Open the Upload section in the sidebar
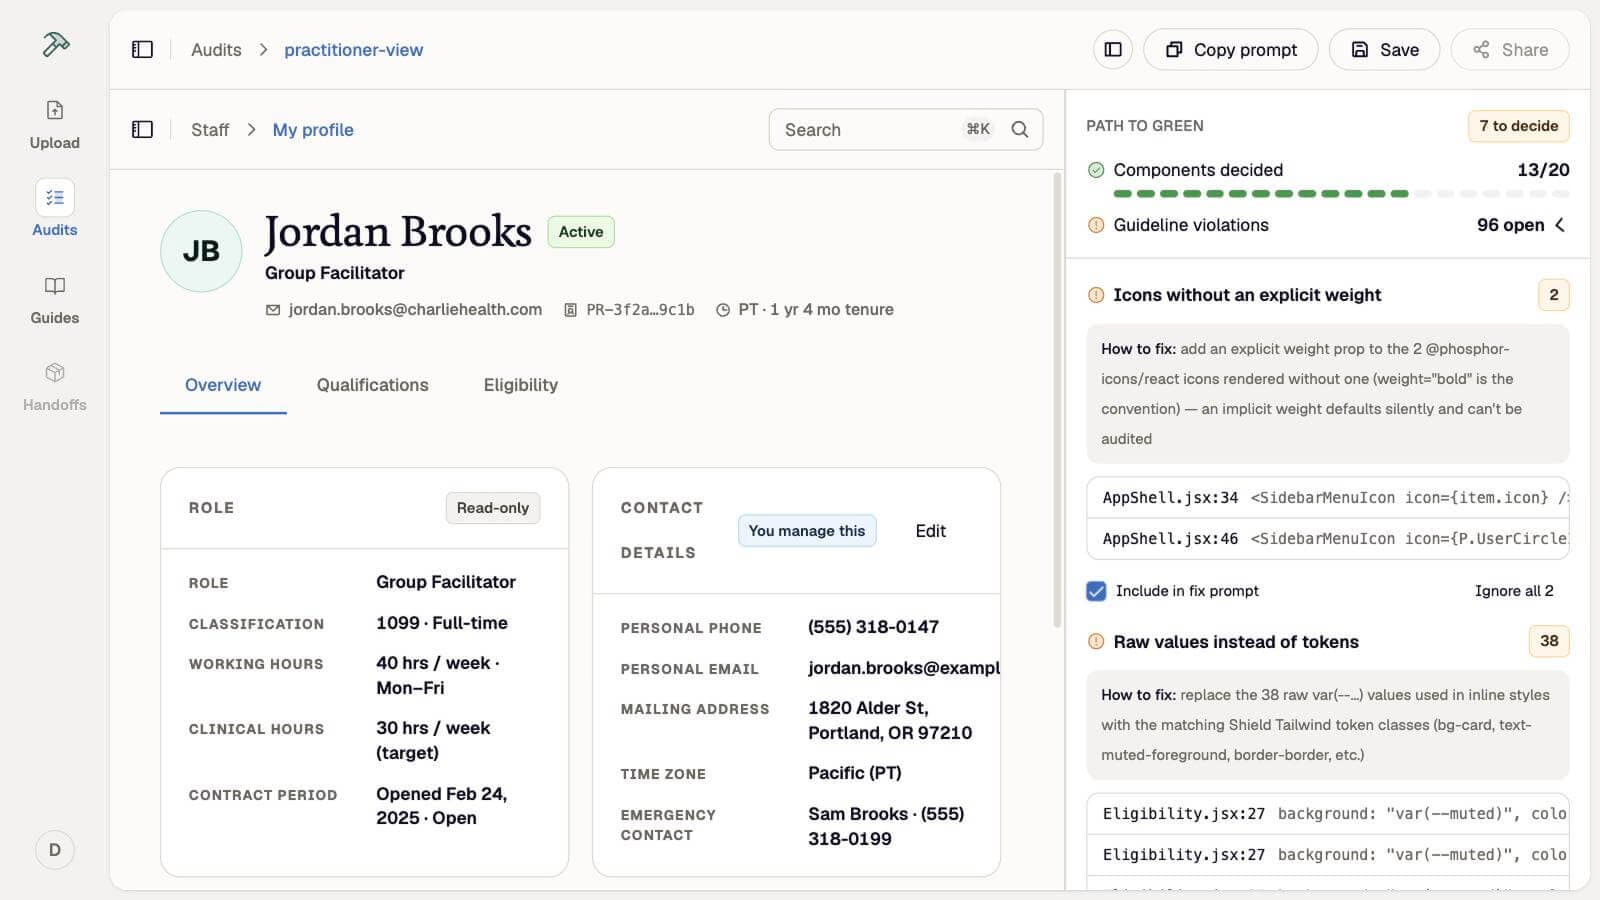 pos(54,124)
